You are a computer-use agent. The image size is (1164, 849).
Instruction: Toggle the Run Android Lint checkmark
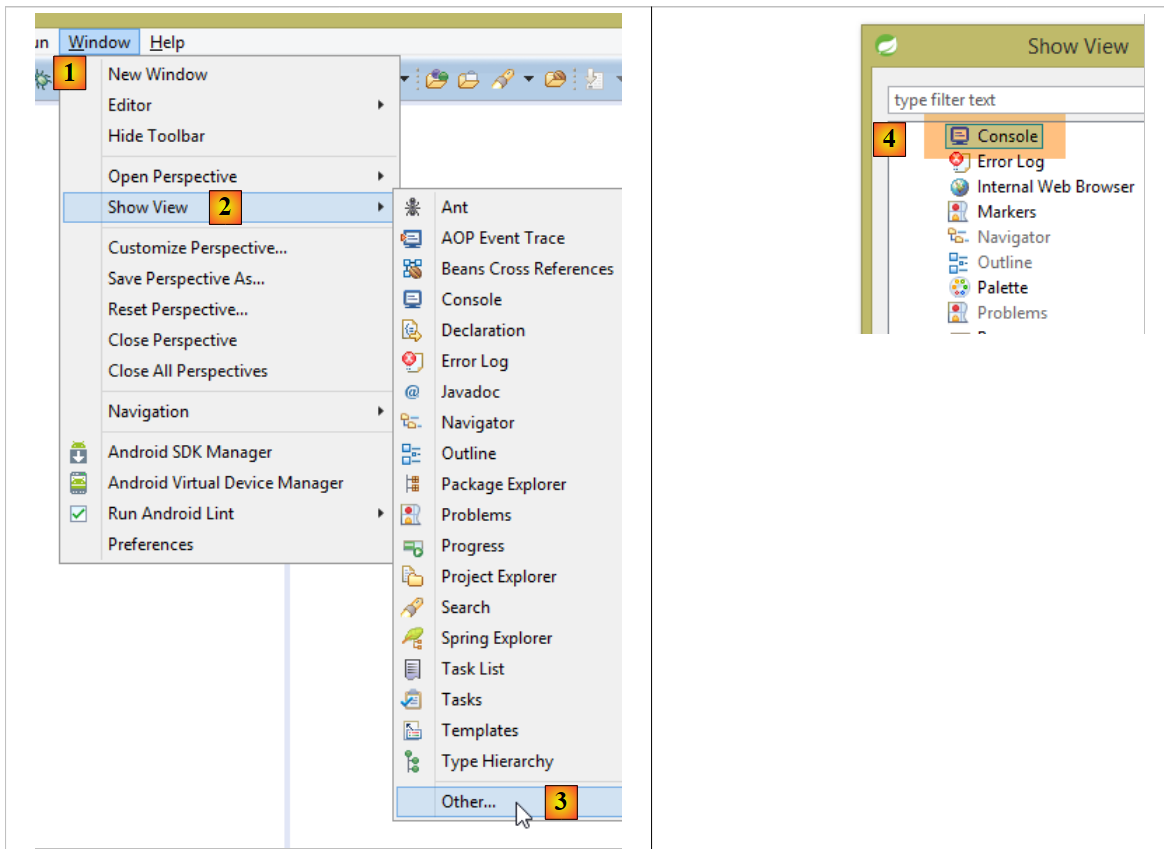tap(79, 514)
